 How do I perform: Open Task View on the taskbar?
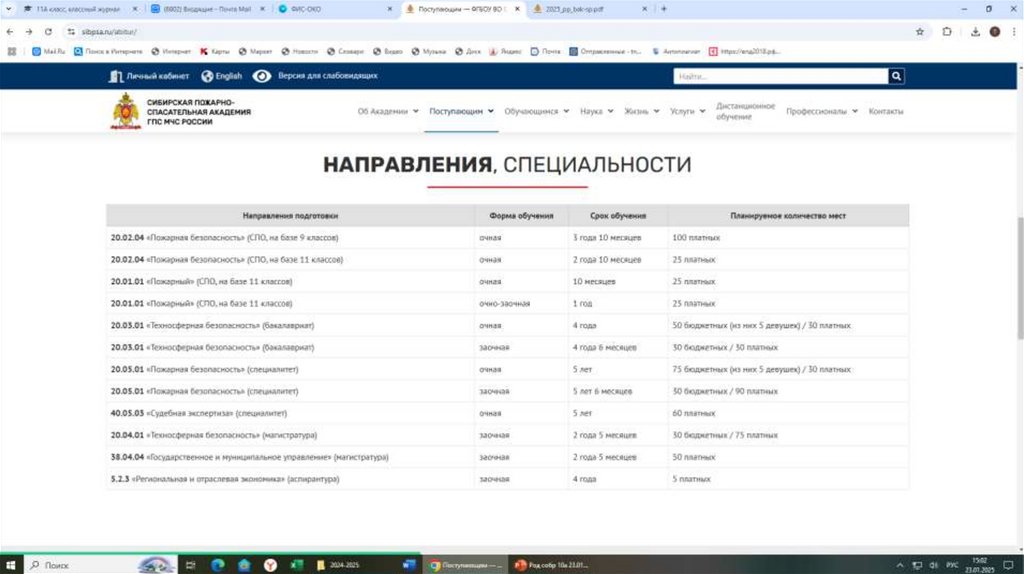point(191,565)
